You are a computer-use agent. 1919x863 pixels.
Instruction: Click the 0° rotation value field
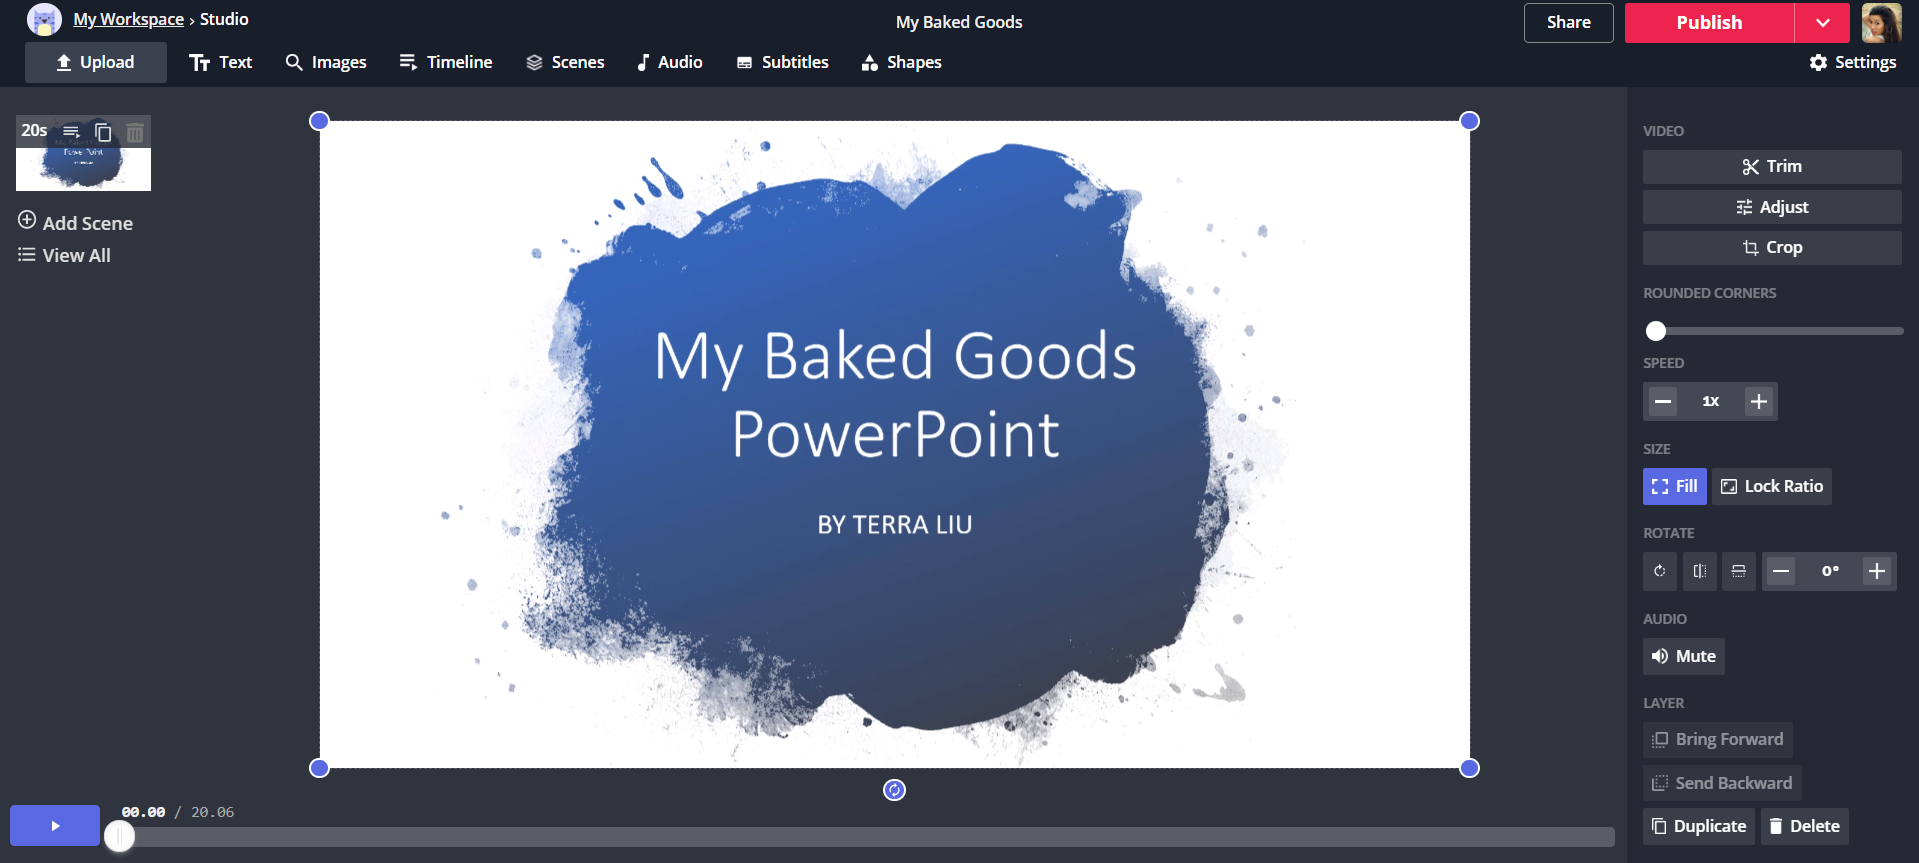pos(1830,571)
